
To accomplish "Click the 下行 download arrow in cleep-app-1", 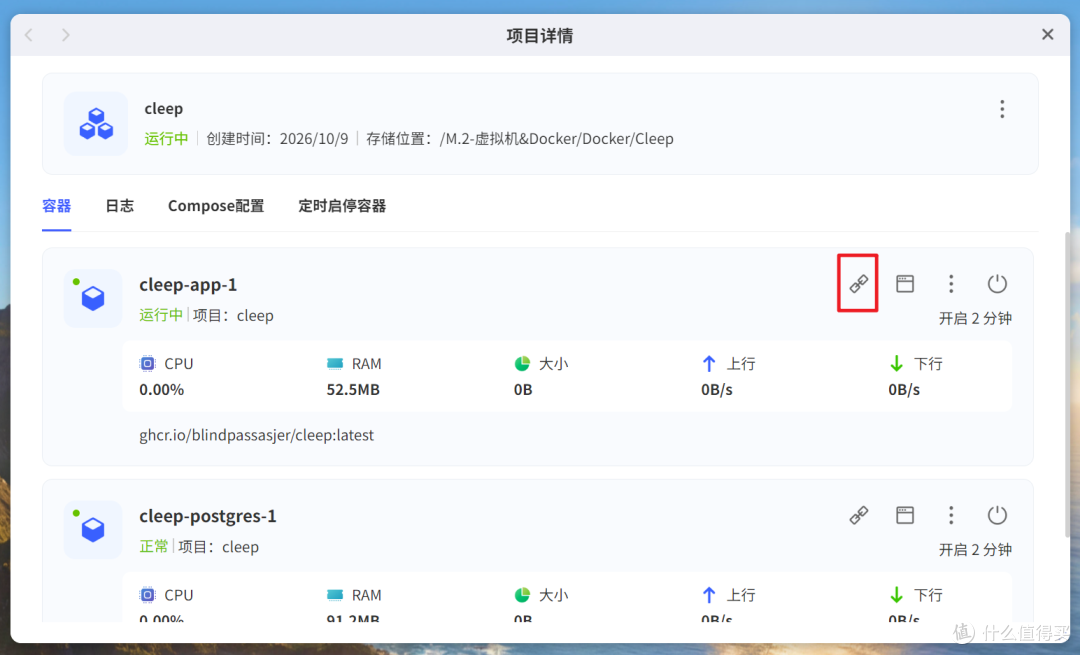I will pos(896,364).
